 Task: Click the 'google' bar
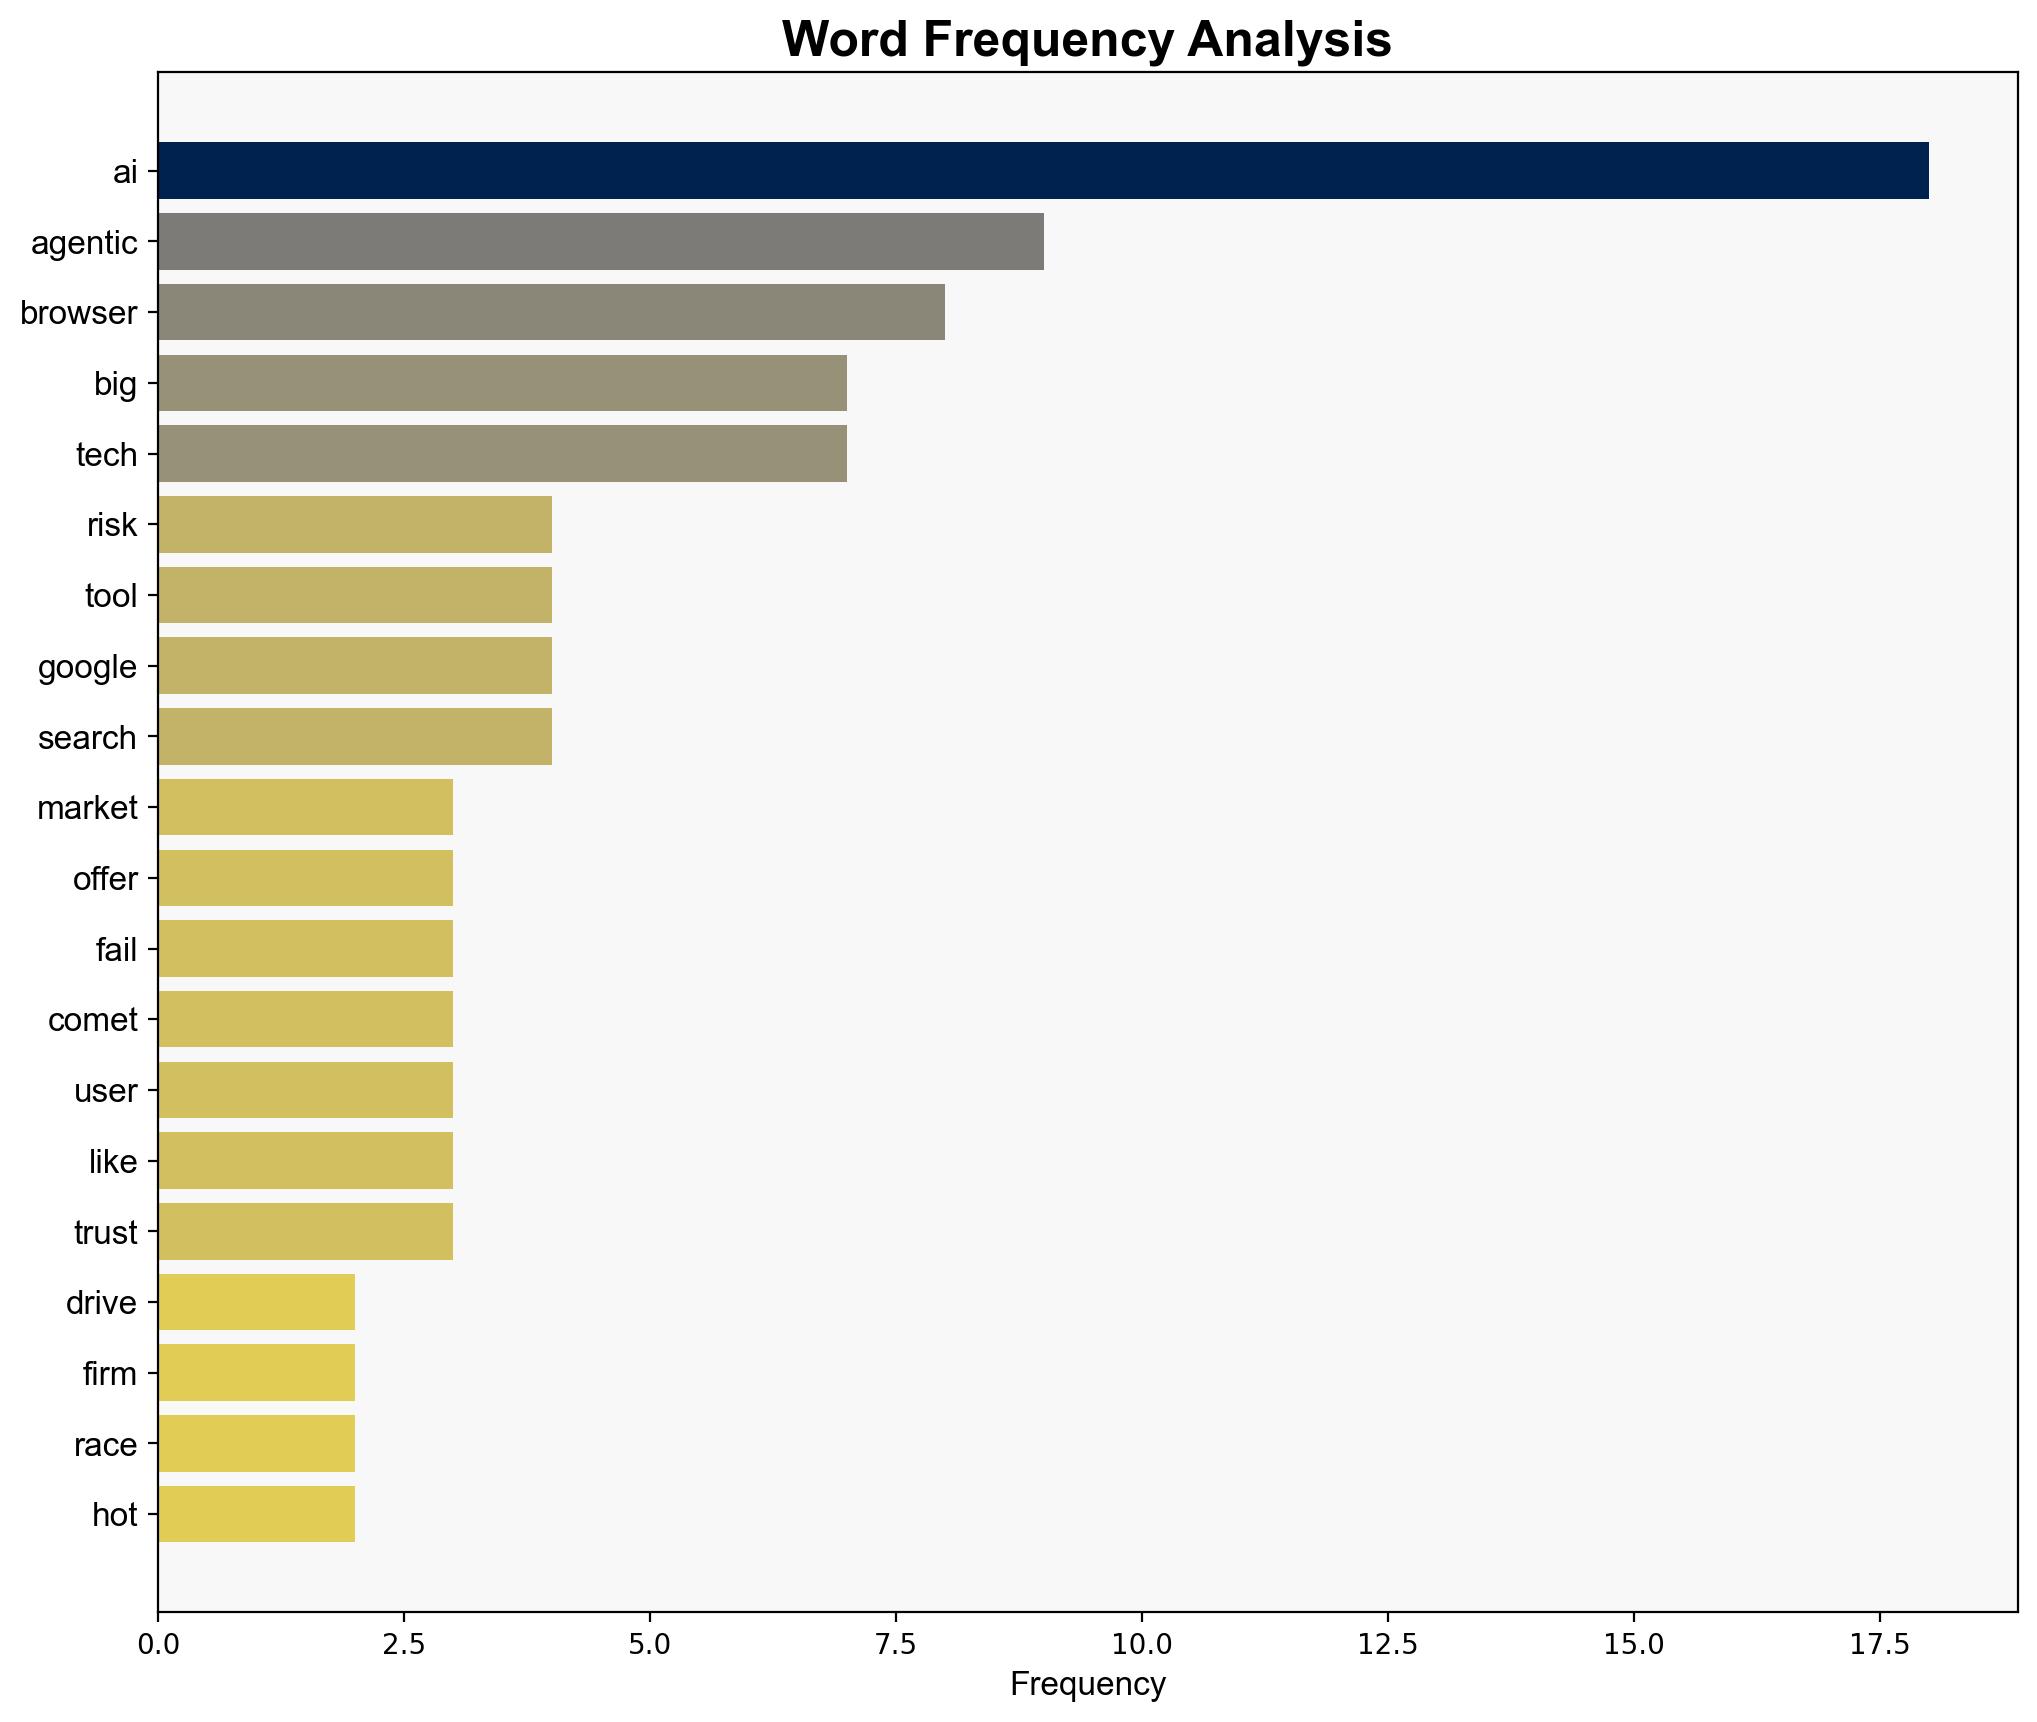(x=354, y=666)
